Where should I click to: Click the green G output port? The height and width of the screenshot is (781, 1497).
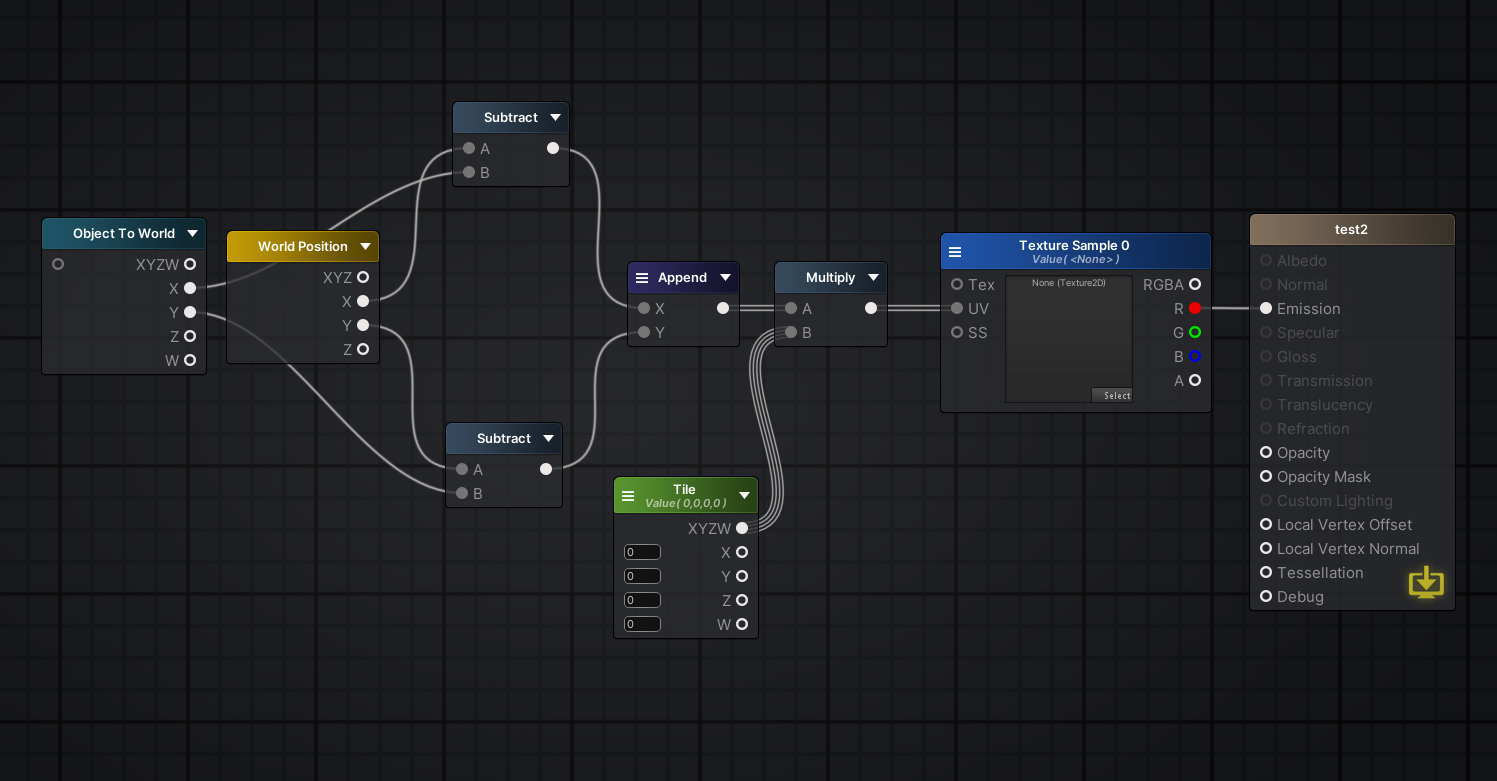click(1195, 333)
